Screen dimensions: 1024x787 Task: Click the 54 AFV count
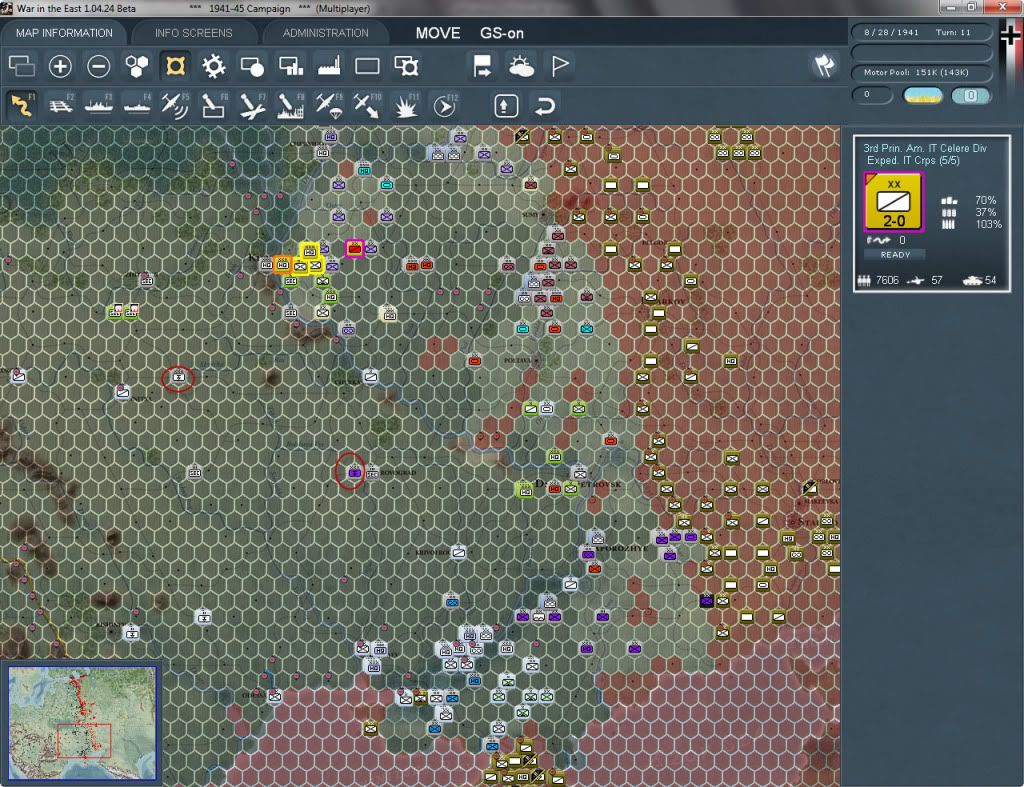click(990, 280)
